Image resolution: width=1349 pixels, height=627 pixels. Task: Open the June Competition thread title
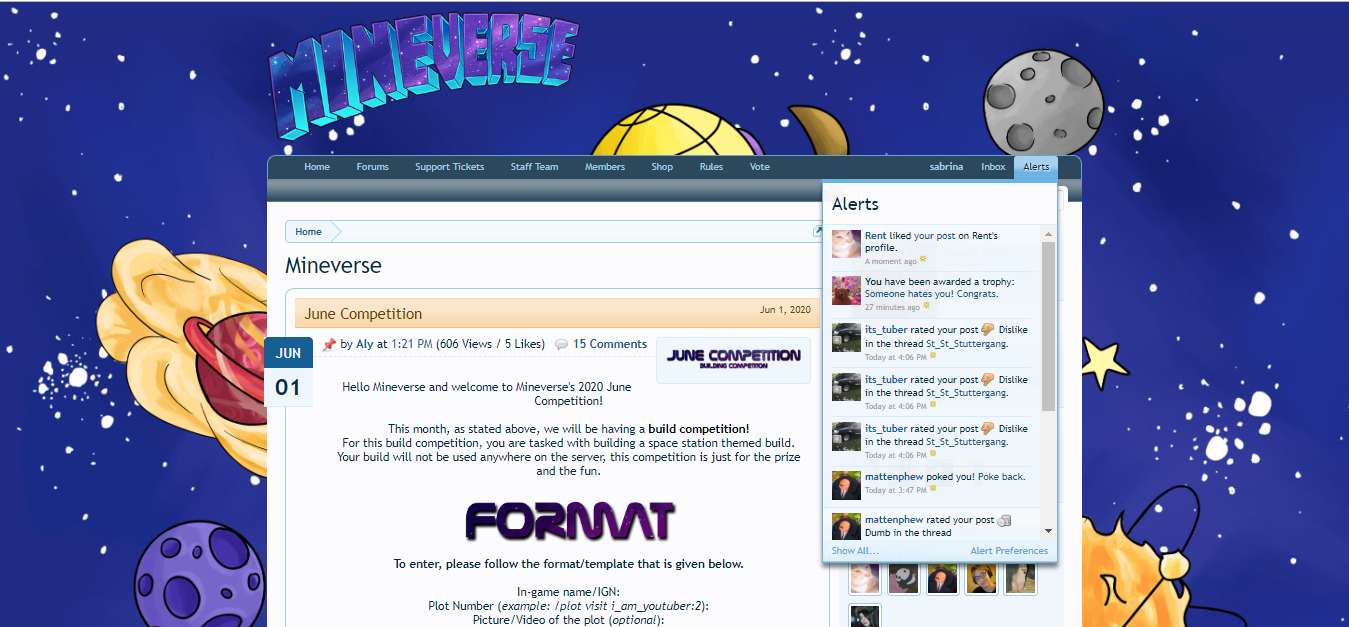pos(363,314)
